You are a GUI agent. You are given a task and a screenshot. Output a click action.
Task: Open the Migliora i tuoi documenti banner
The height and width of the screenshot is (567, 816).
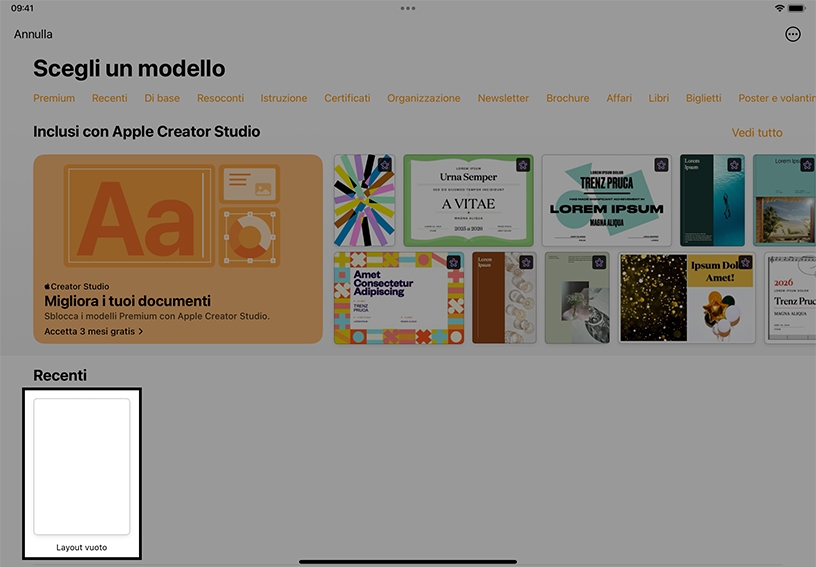178,249
